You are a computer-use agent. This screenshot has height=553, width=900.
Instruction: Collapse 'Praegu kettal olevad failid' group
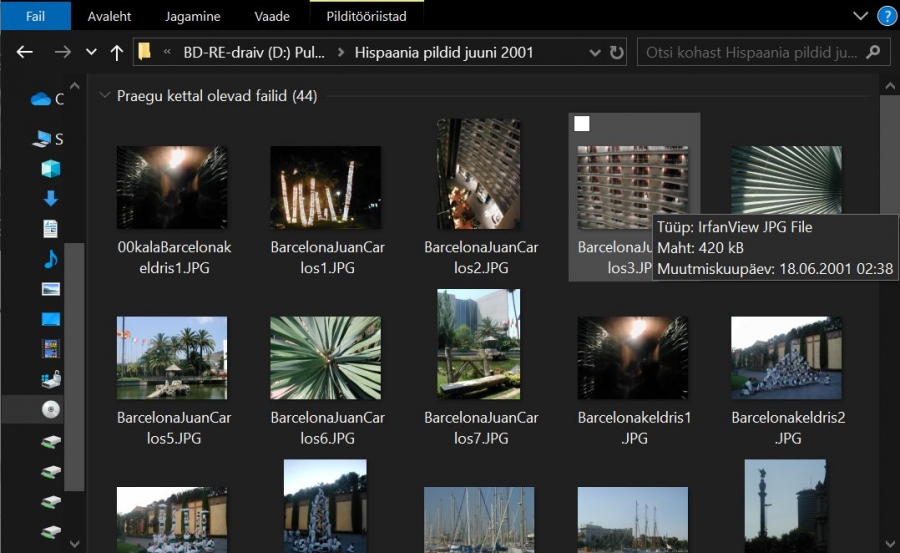pos(104,95)
